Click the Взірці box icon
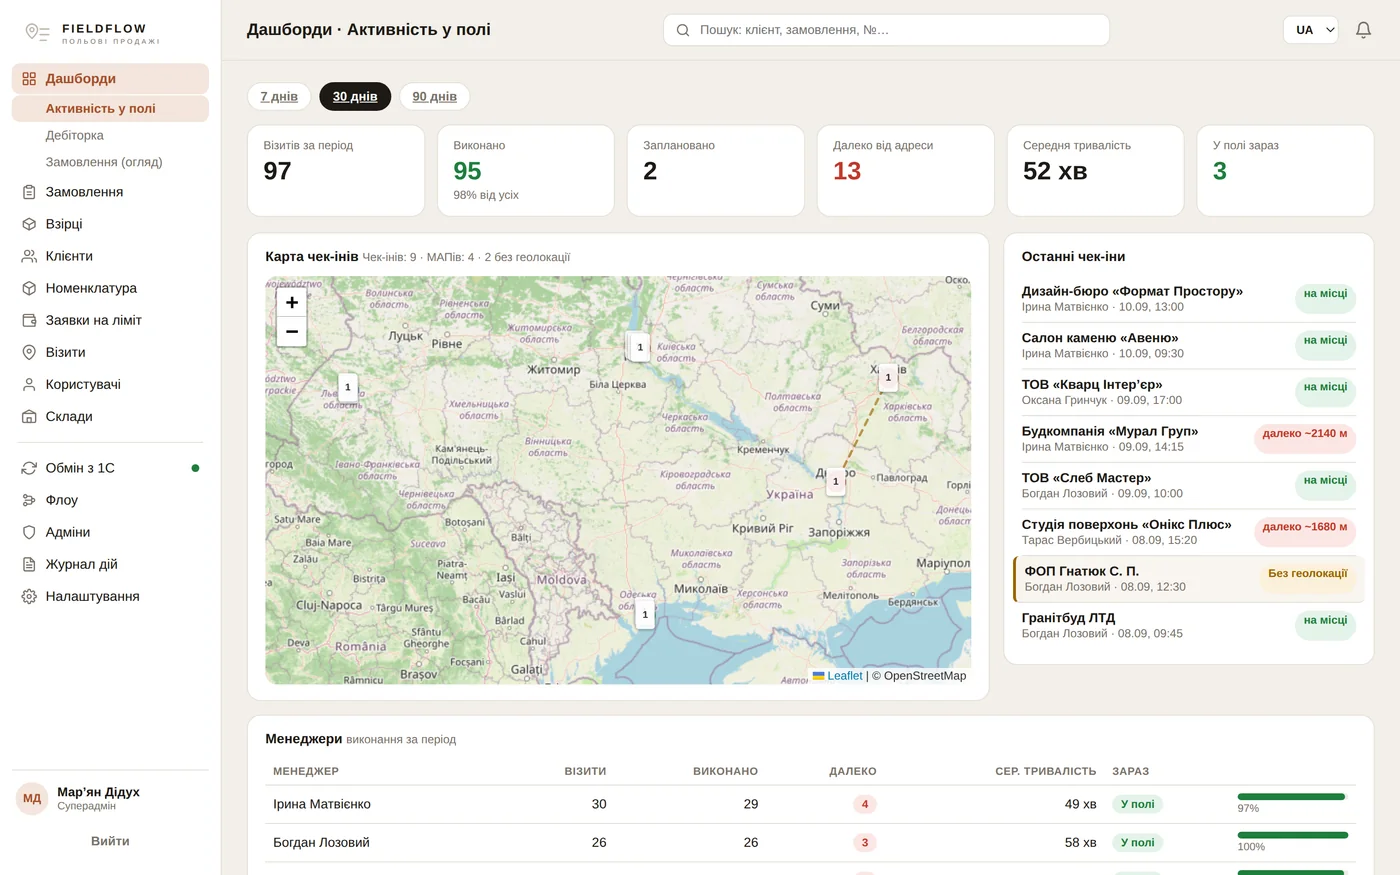1400x875 pixels. pyautogui.click(x=29, y=224)
